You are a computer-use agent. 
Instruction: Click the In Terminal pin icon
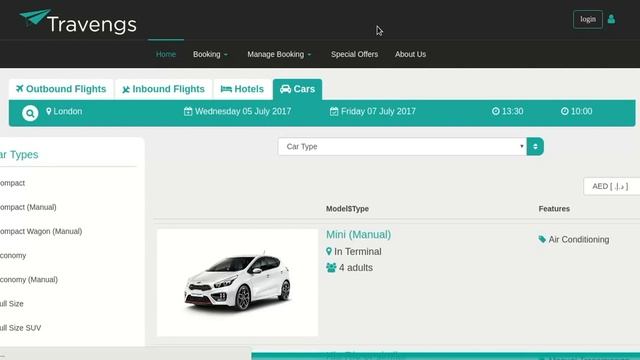tap(329, 251)
